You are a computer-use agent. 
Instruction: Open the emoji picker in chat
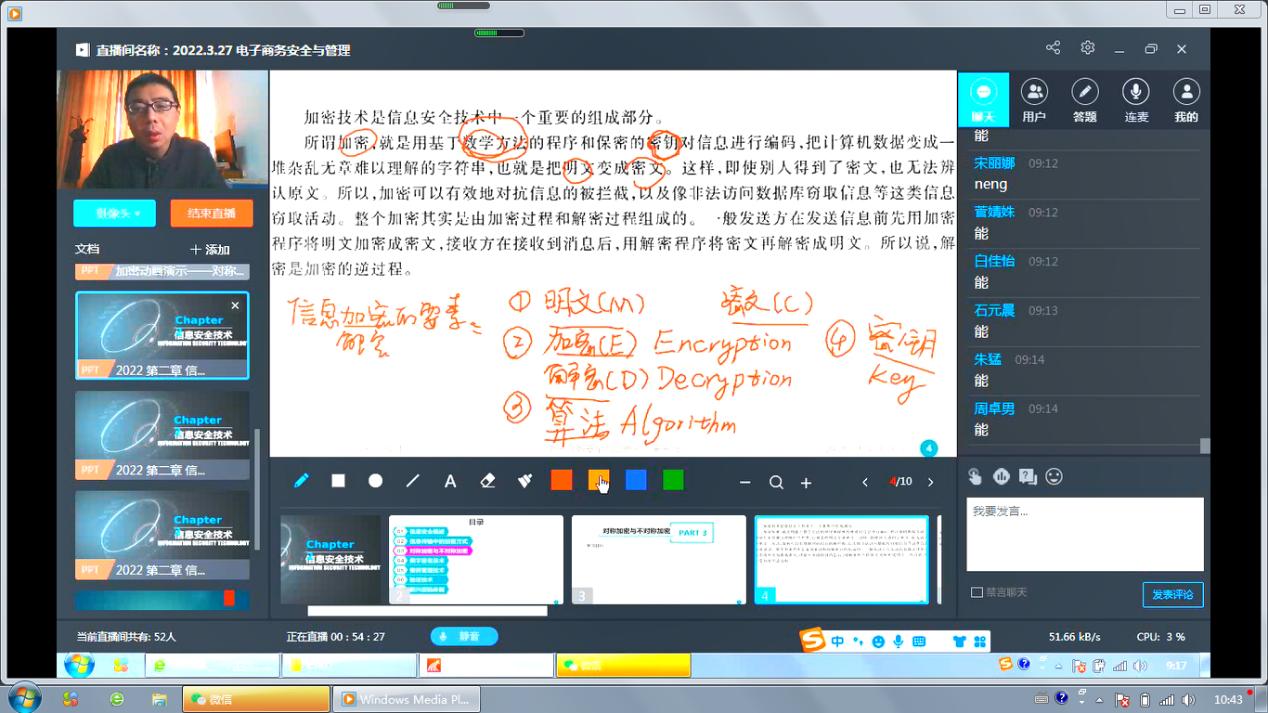1054,477
